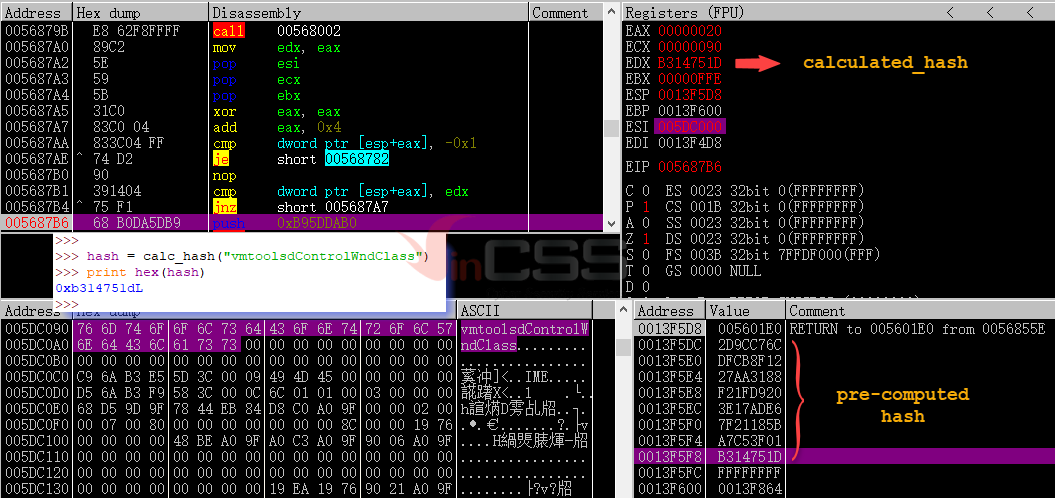1055x498 pixels.
Task: Click the EIP register value 005687B6
Action: pyautogui.click(x=690, y=166)
